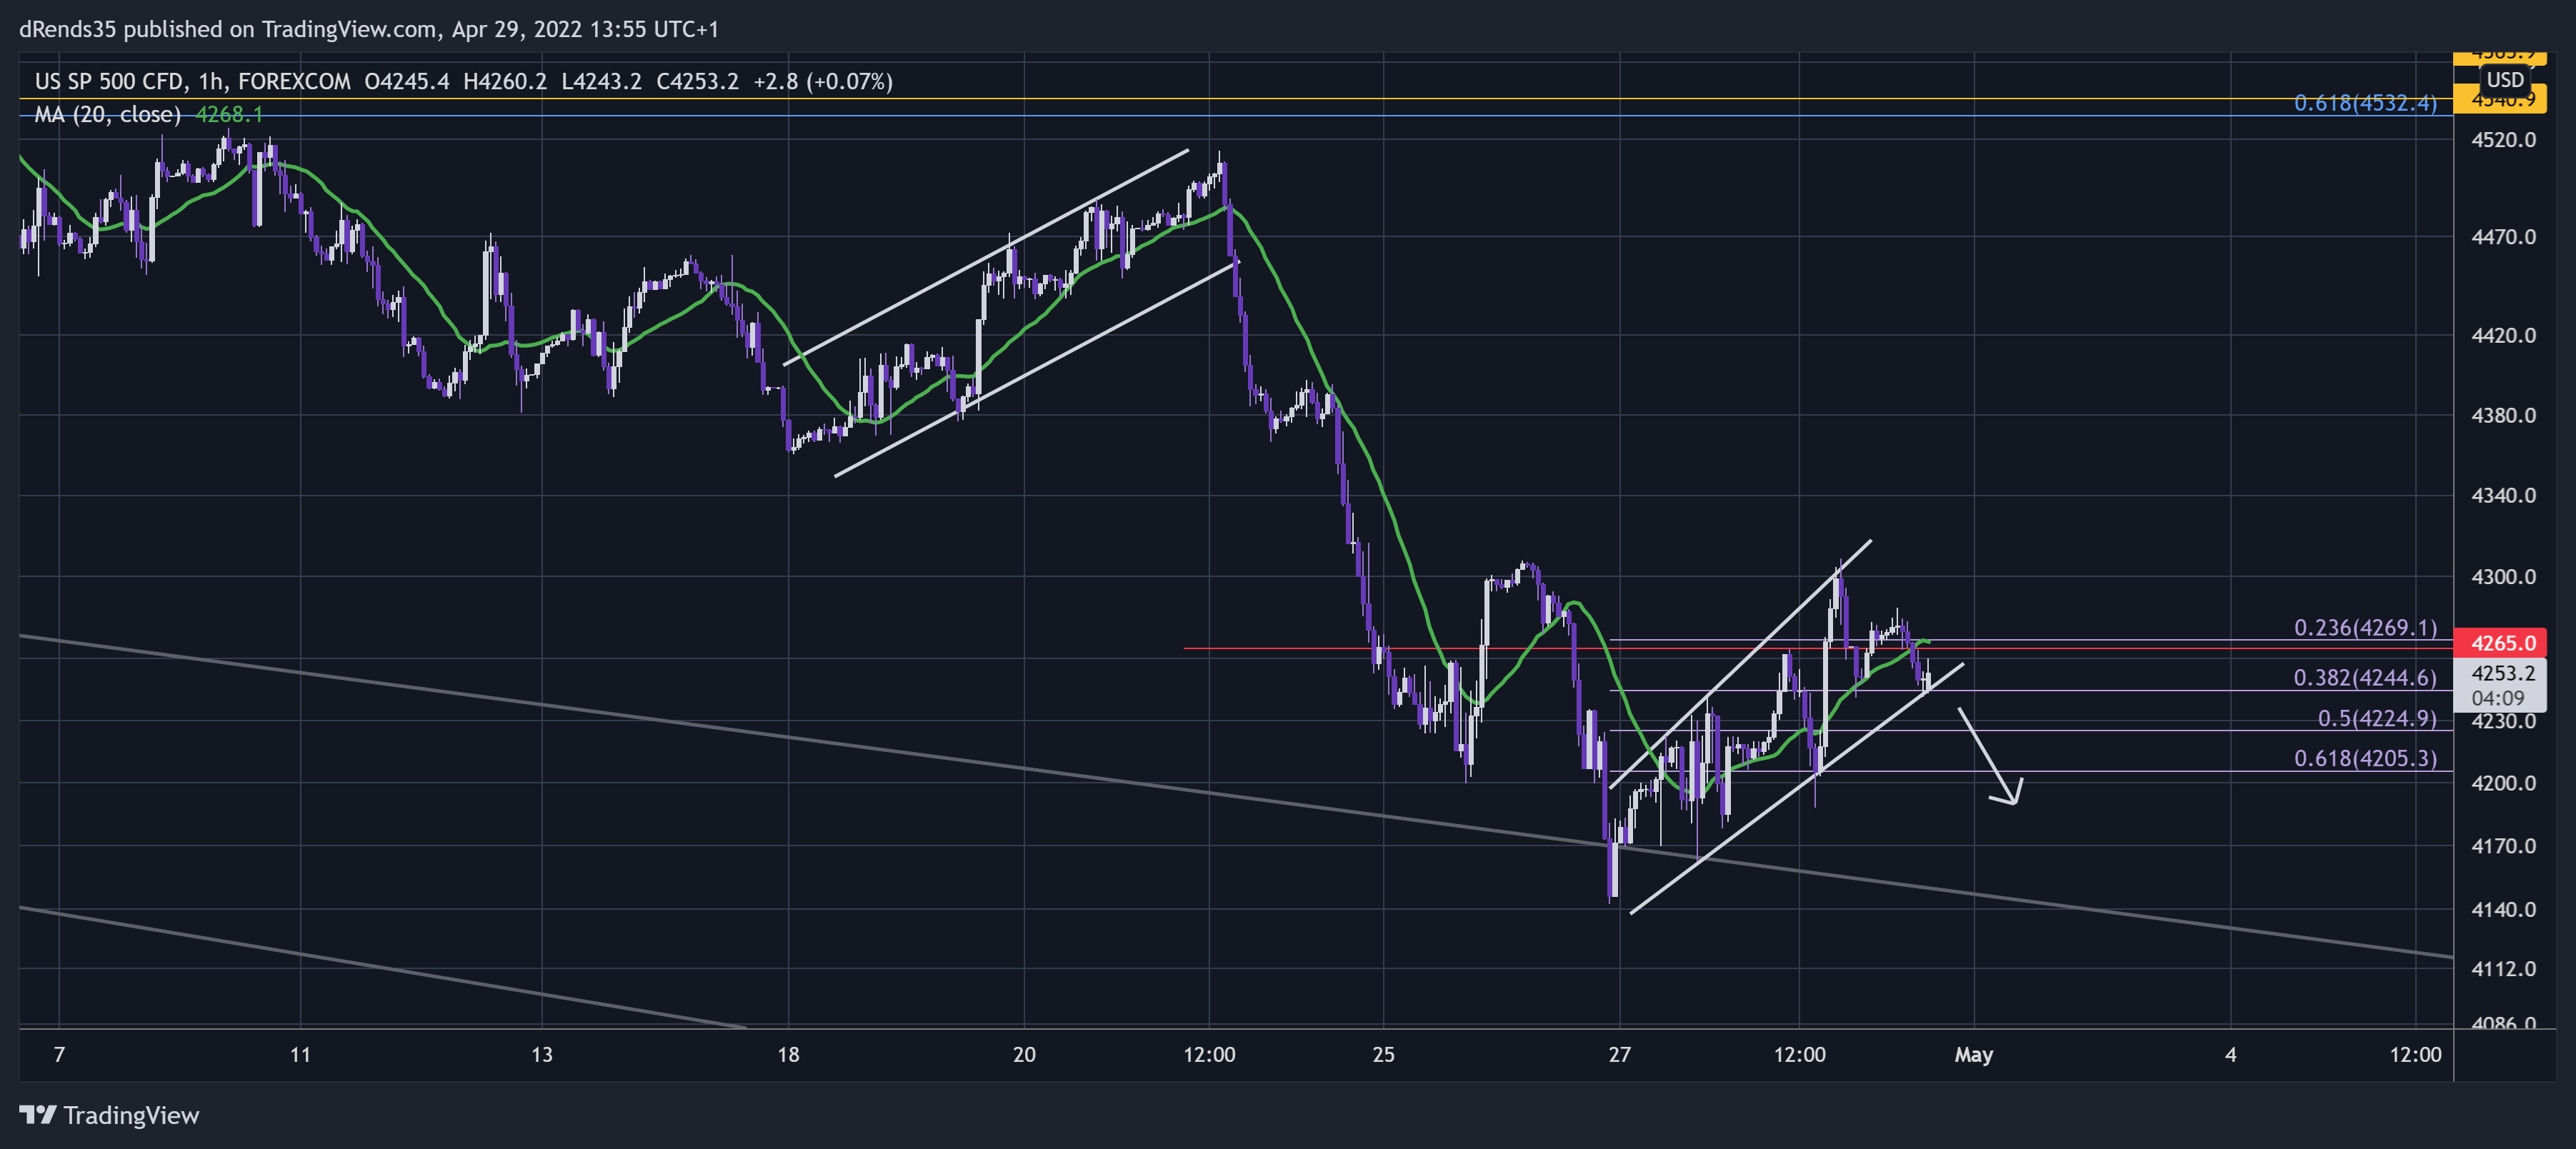Click the open price O4245.4
Viewport: 2576px width, 1149px height.
pos(407,81)
